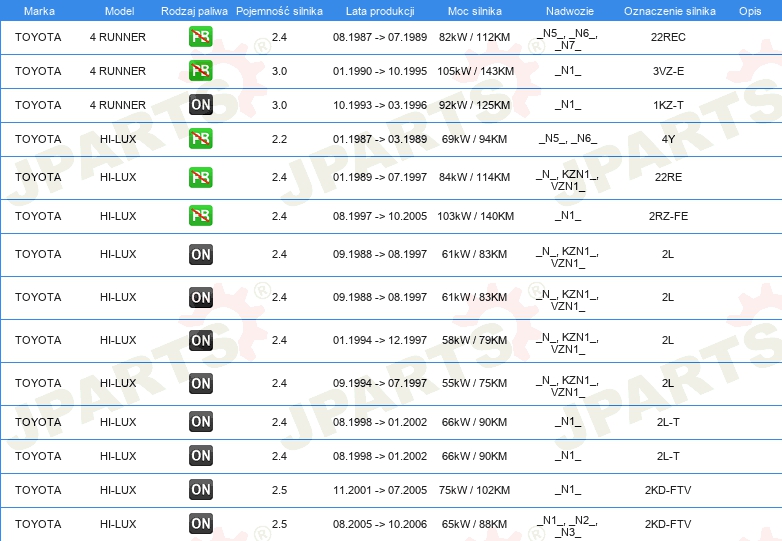The image size is (782, 541).
Task: Click the ON diesel icon in the 55kW / 75KM row
Action: 200,383
